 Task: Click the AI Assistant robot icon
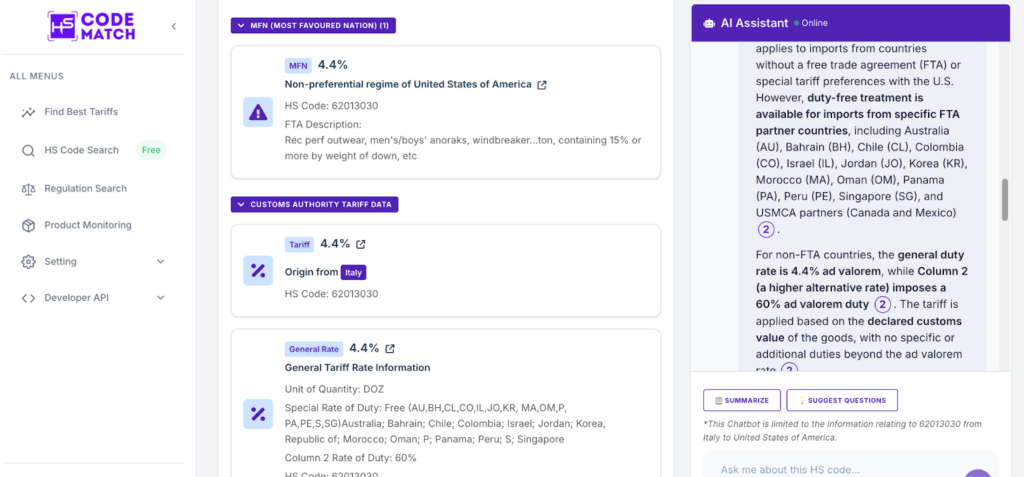click(x=709, y=23)
